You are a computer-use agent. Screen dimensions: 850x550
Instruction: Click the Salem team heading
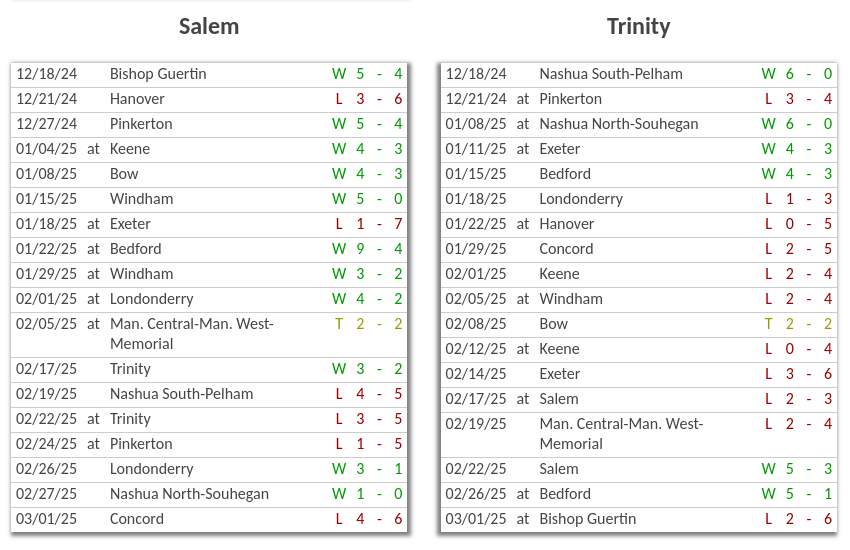[209, 27]
